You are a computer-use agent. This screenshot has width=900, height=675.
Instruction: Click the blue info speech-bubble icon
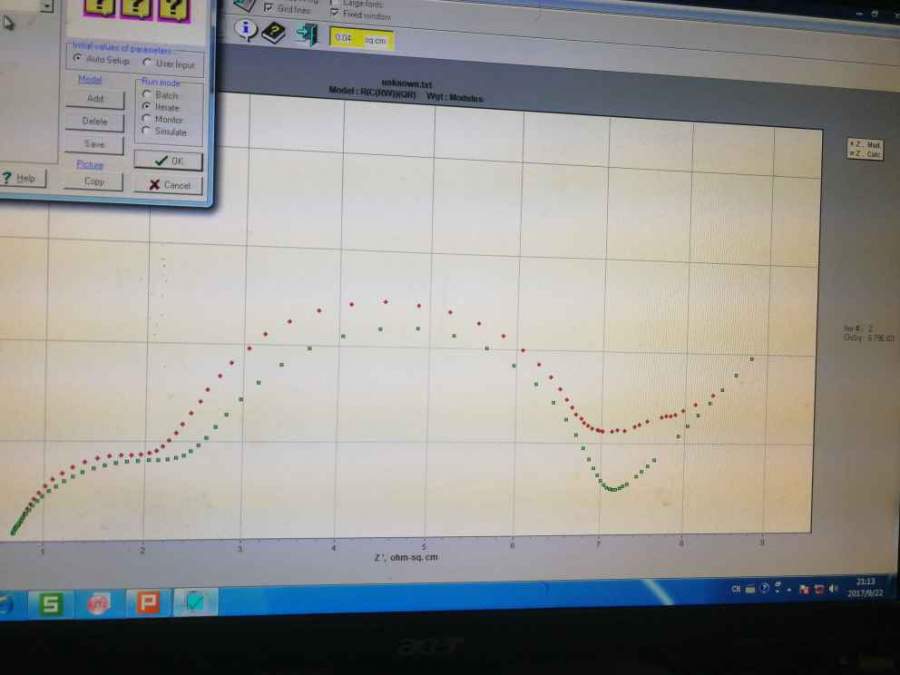pyautogui.click(x=246, y=29)
